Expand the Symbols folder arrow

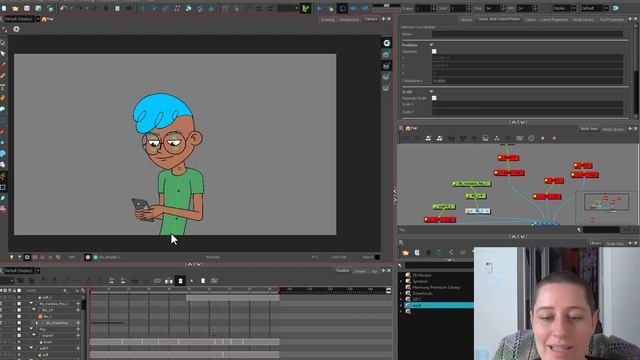click(401, 281)
